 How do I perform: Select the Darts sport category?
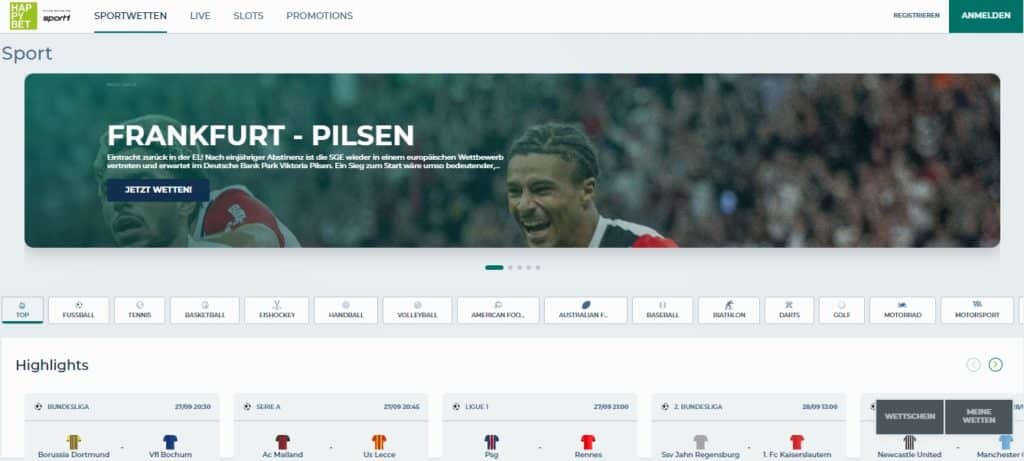click(x=789, y=310)
